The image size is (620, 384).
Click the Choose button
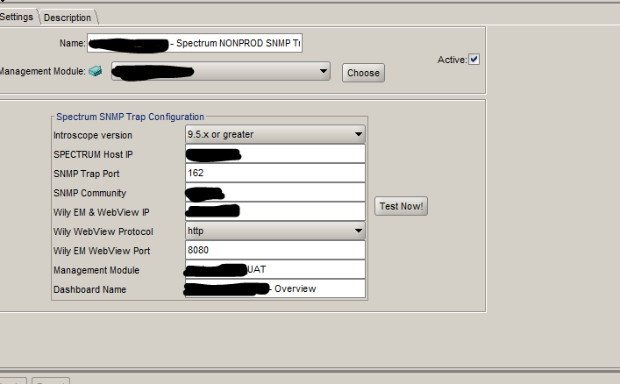pos(363,73)
